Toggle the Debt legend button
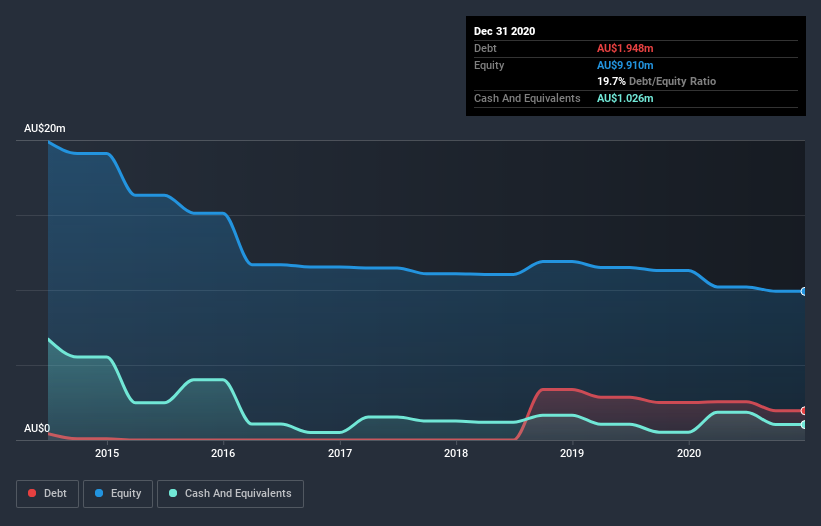Screen dimensions: 821x526 pyautogui.click(x=47, y=494)
